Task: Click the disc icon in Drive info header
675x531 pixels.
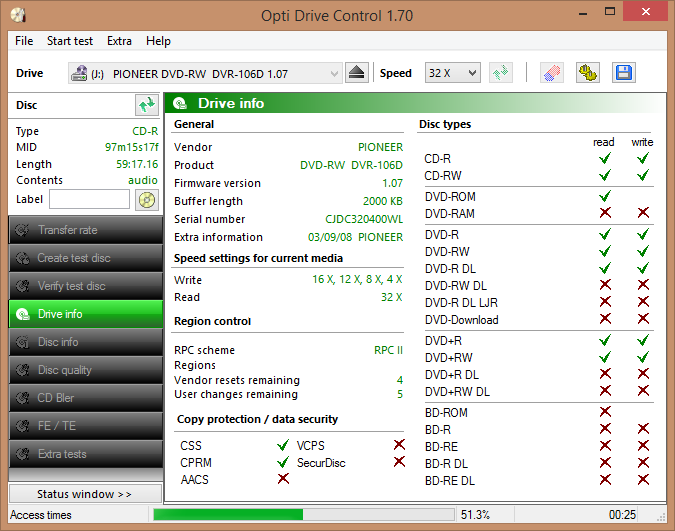Action: click(180, 103)
